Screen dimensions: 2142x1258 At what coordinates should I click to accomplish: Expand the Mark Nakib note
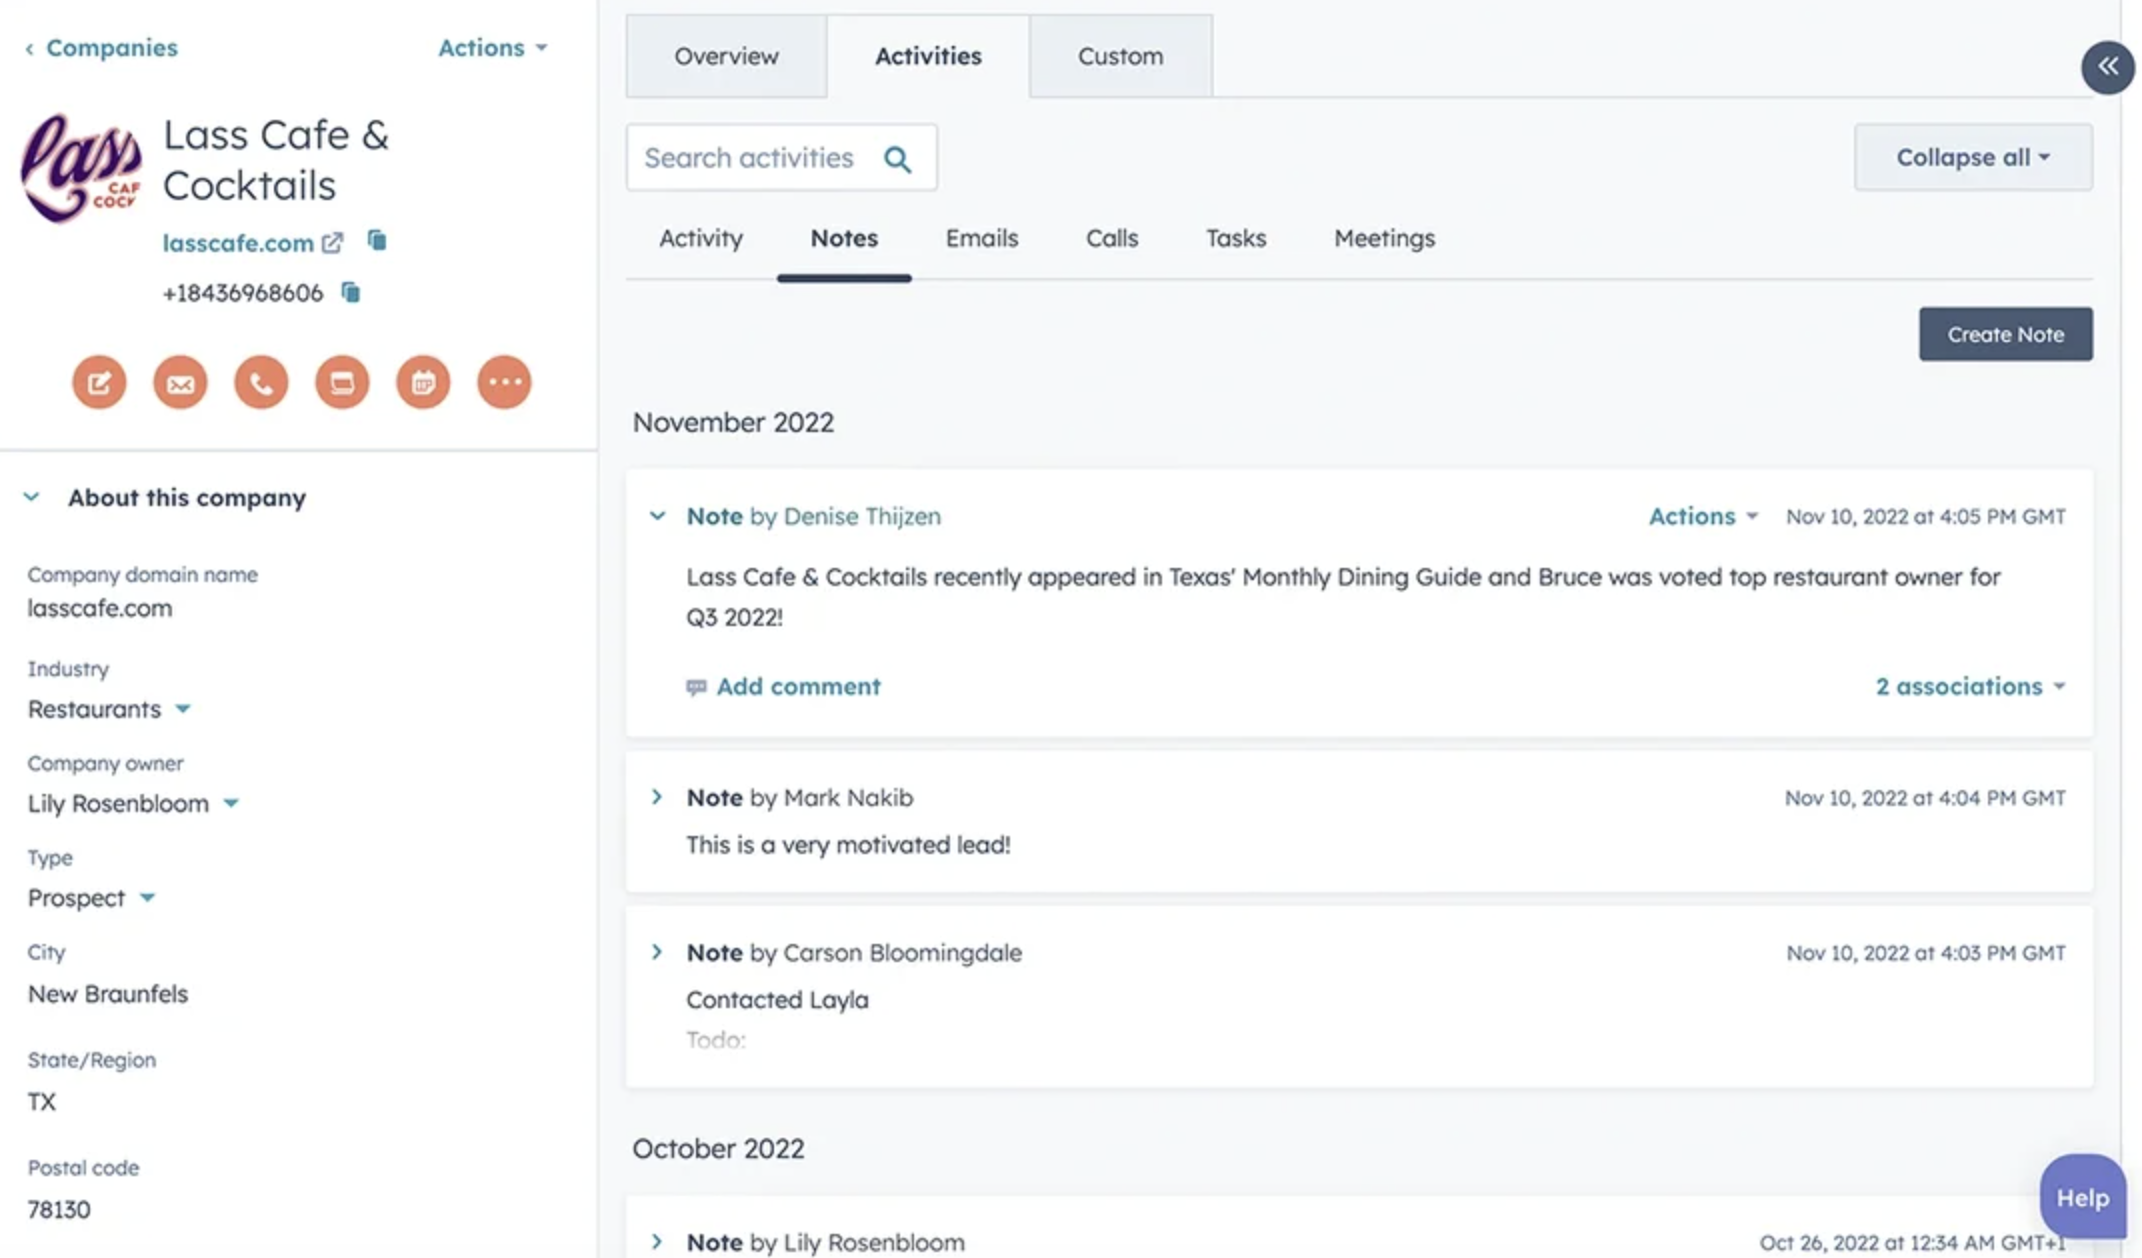click(x=657, y=797)
